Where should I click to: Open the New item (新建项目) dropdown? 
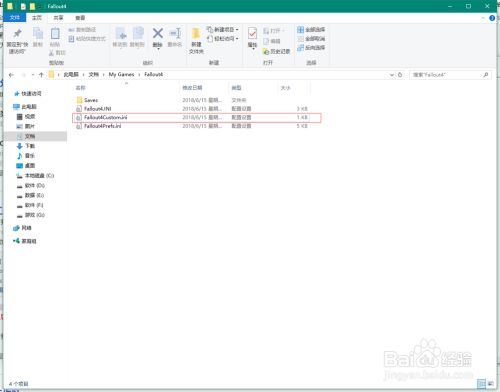(x=222, y=30)
